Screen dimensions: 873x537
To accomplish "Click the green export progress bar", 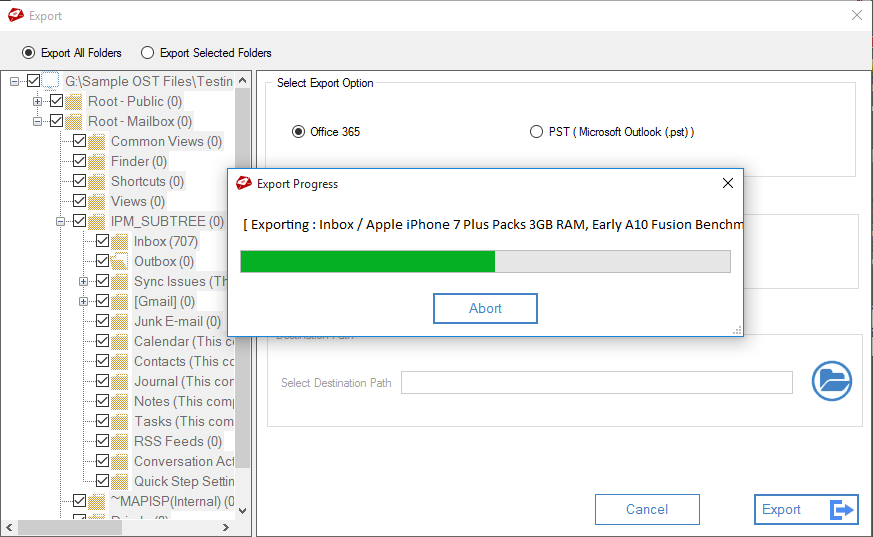I will coord(367,262).
